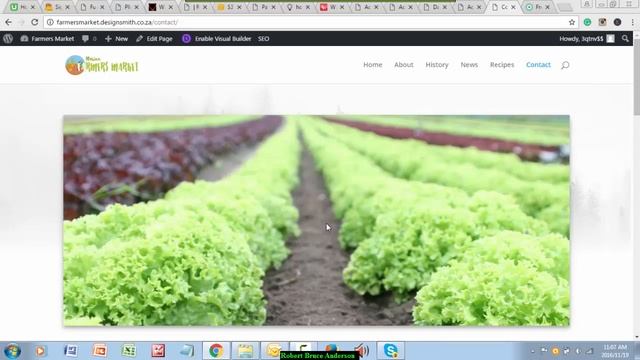Add new content via New

[116, 39]
